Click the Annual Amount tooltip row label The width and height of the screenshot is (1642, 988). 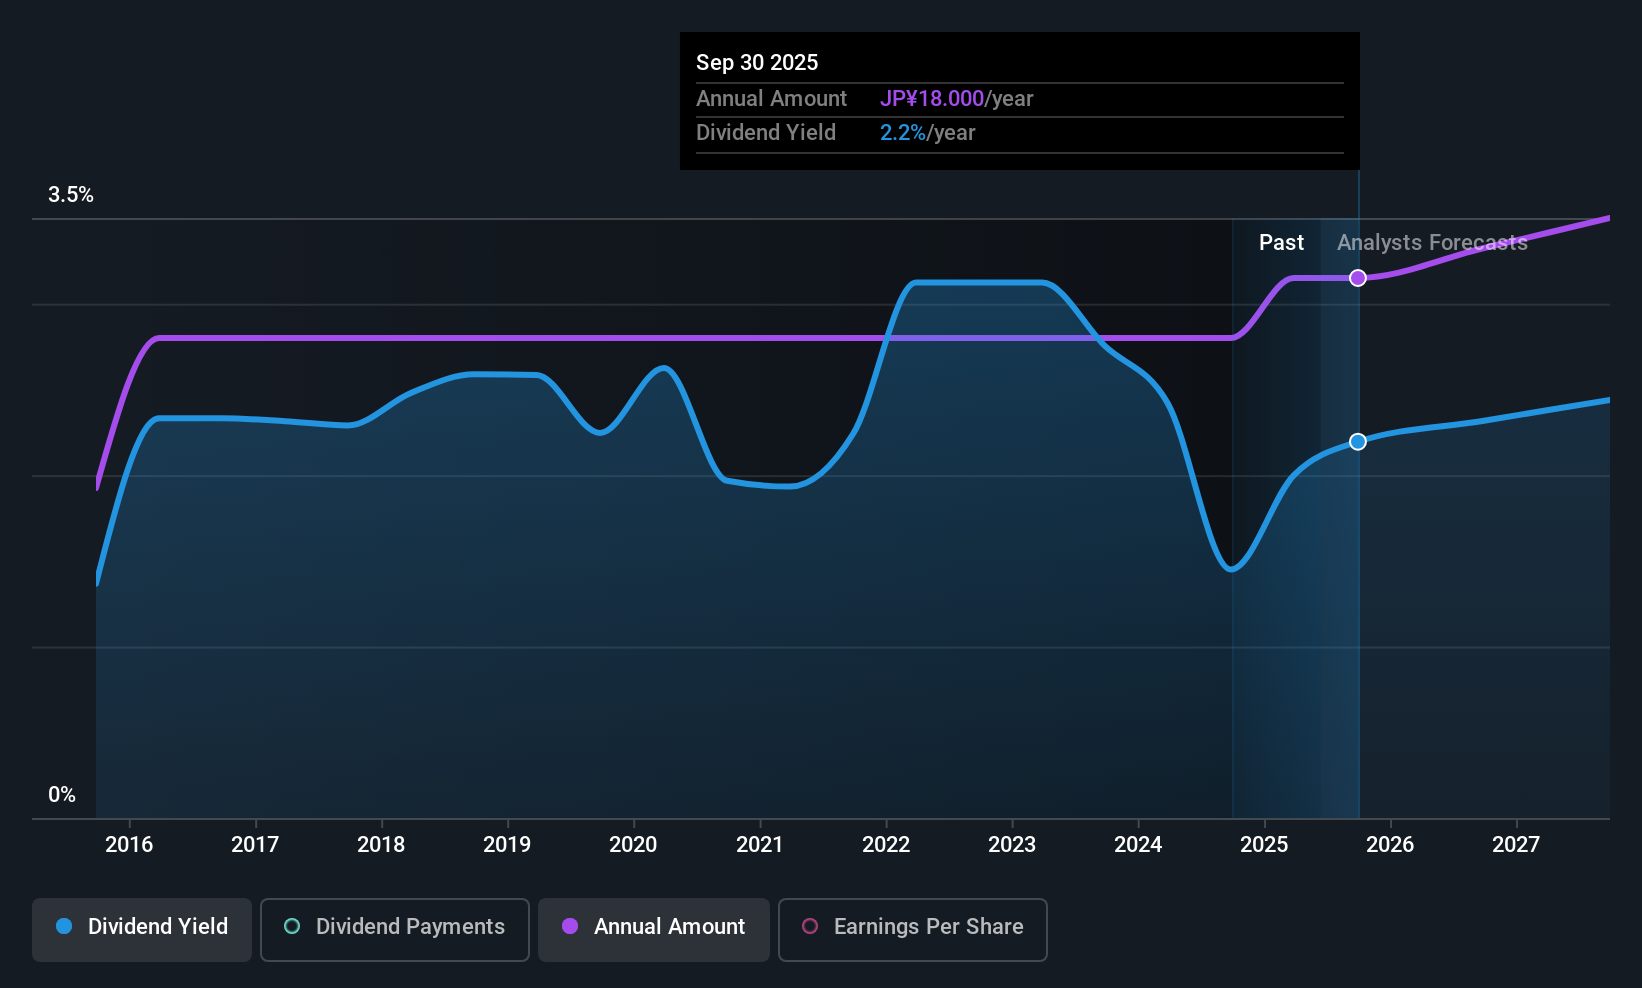(x=771, y=99)
